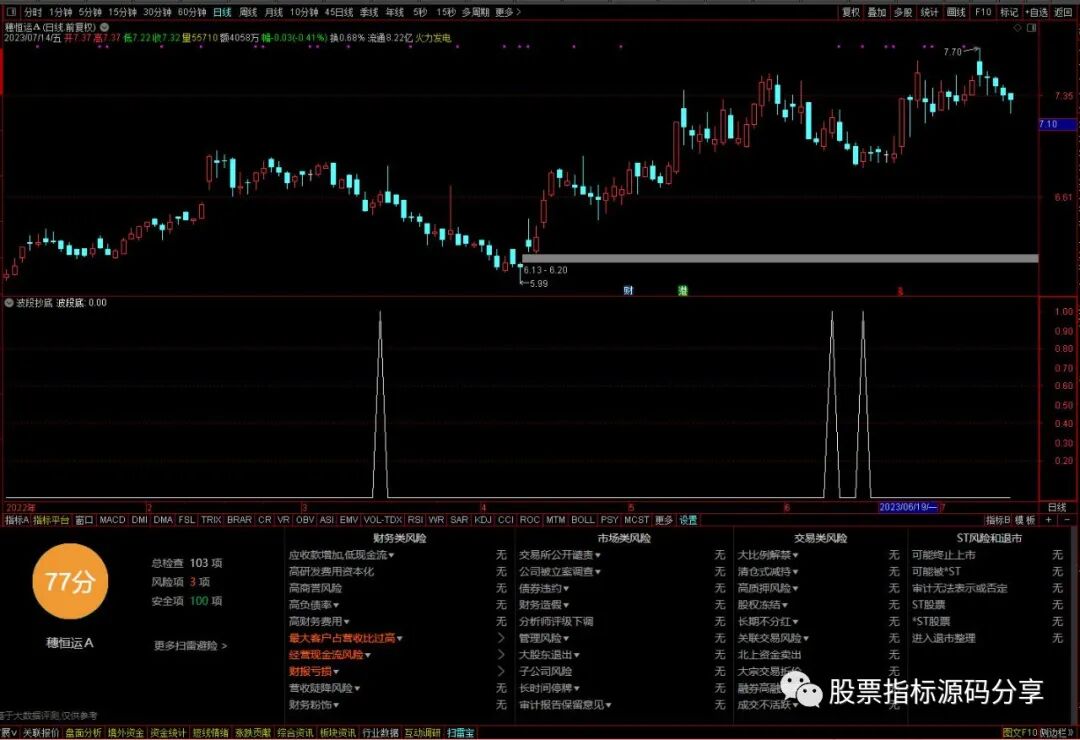The image size is (1080, 740).
Task: Open the 扫雷宝 bottom tab
Action: pyautogui.click(x=460, y=732)
